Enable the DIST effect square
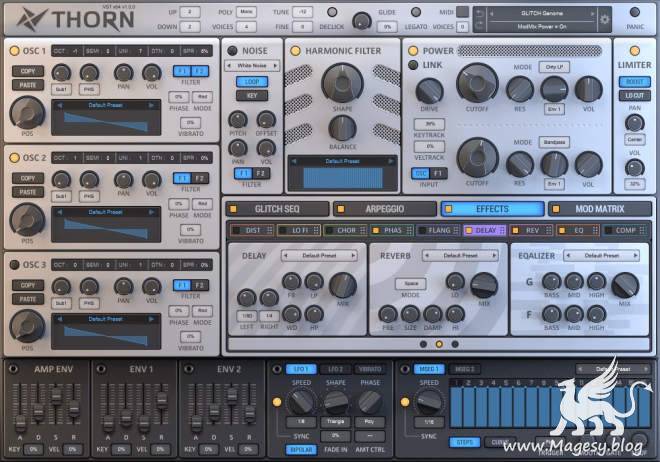660x462 pixels. (x=237, y=230)
